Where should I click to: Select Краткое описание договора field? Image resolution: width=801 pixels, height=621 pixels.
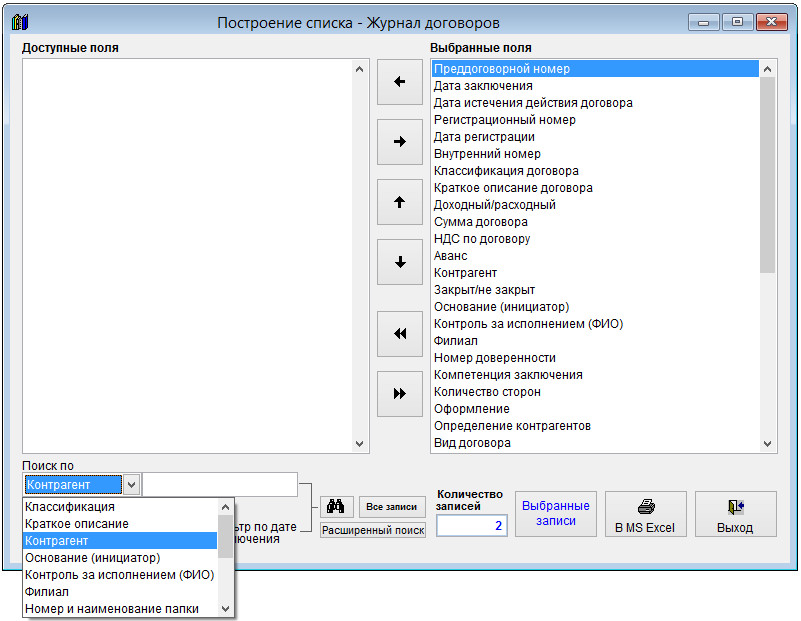(x=595, y=187)
